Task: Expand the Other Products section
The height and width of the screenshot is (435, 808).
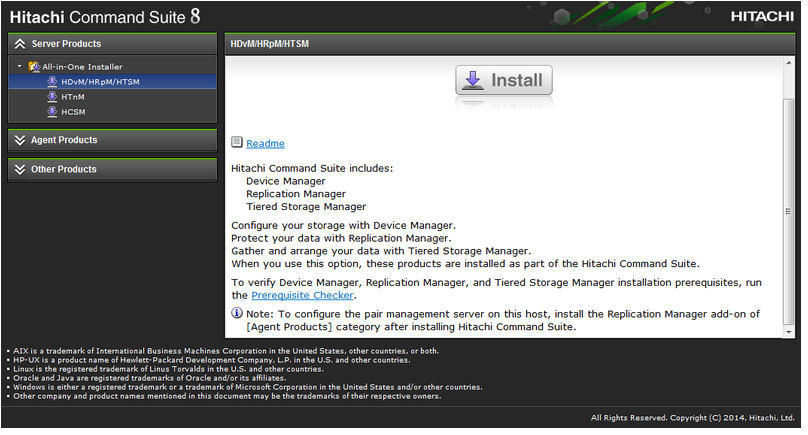Action: (x=112, y=170)
